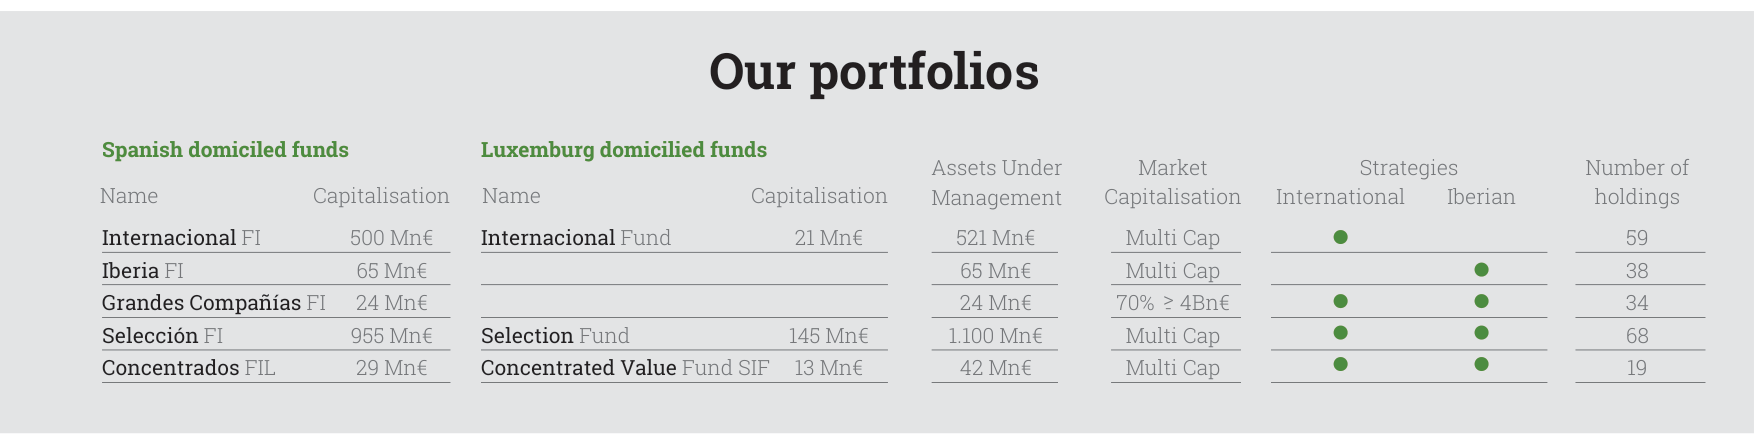Open the Selection Fund entry
Image resolution: width=1754 pixels, height=446 pixels.
tap(555, 336)
